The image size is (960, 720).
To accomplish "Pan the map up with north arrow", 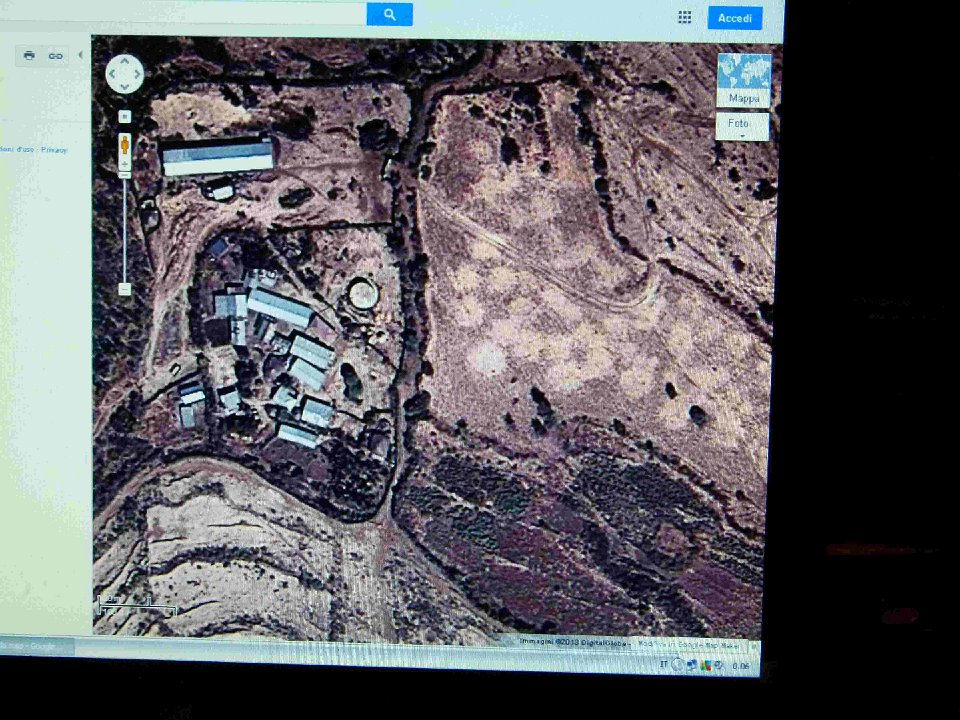I will [125, 61].
